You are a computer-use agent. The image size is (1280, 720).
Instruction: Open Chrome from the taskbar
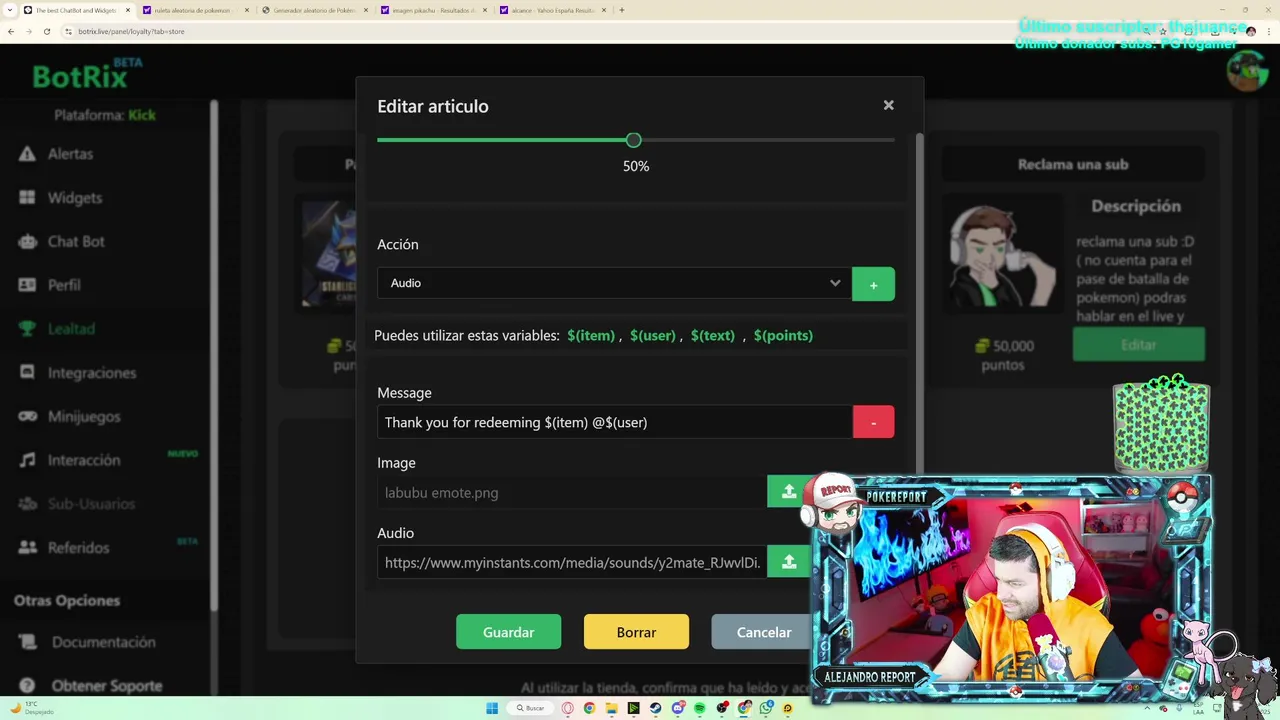589,708
